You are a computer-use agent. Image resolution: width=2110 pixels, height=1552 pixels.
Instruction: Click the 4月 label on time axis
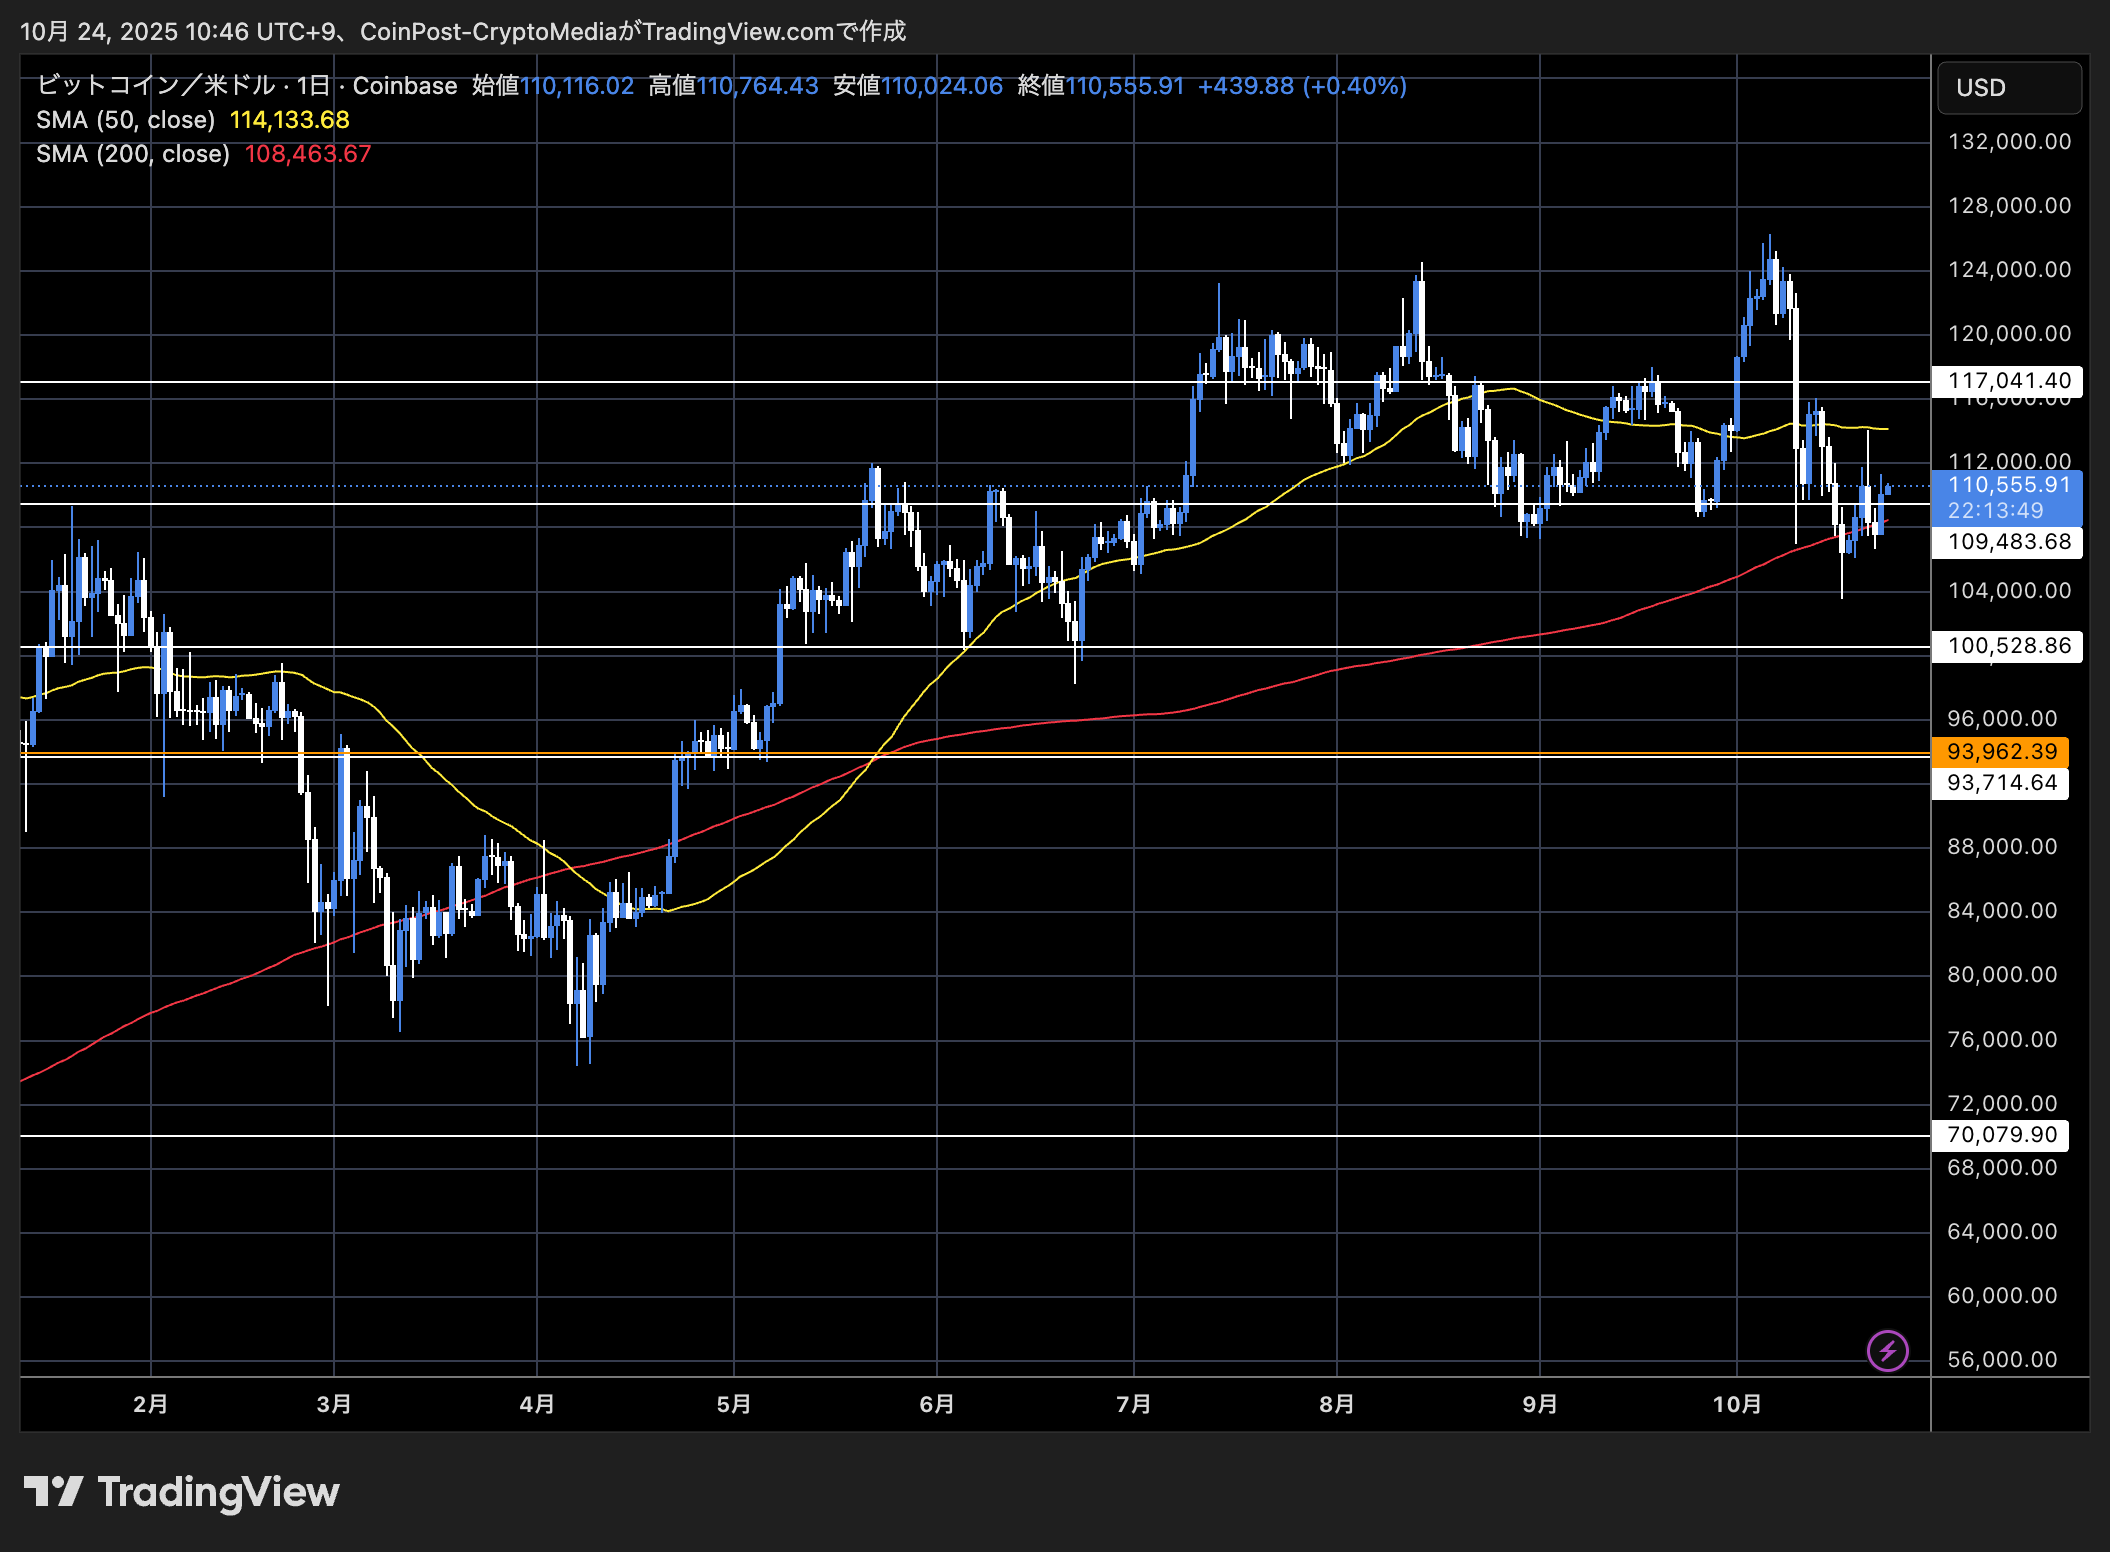pyautogui.click(x=537, y=1404)
